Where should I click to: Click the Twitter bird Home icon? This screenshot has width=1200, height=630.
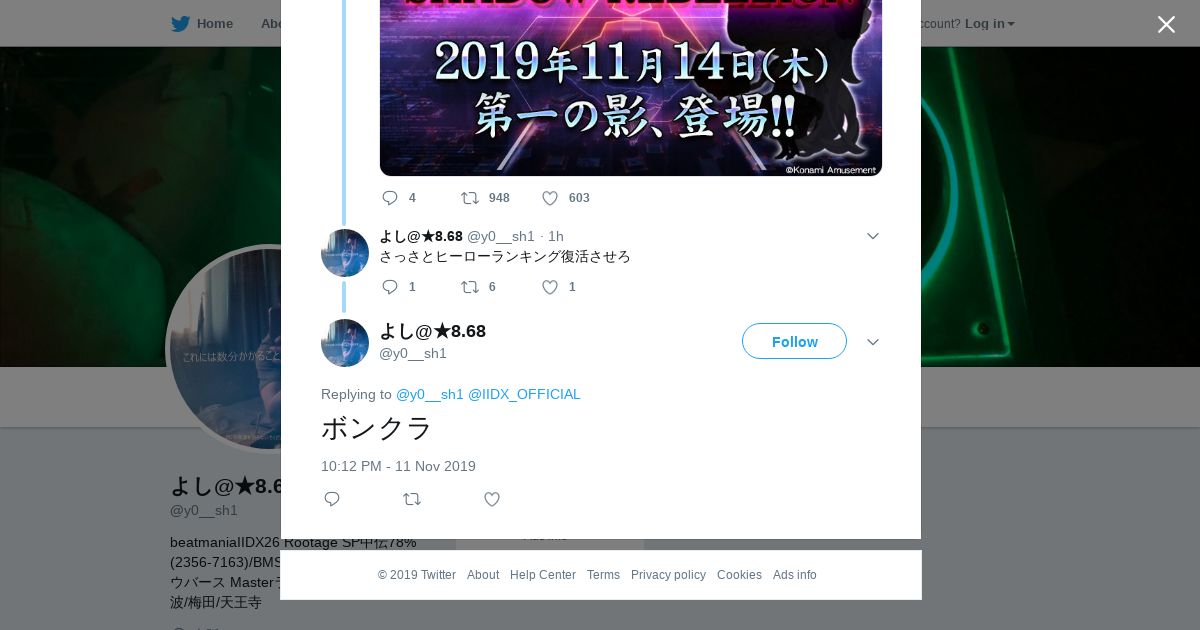pyautogui.click(x=180, y=24)
